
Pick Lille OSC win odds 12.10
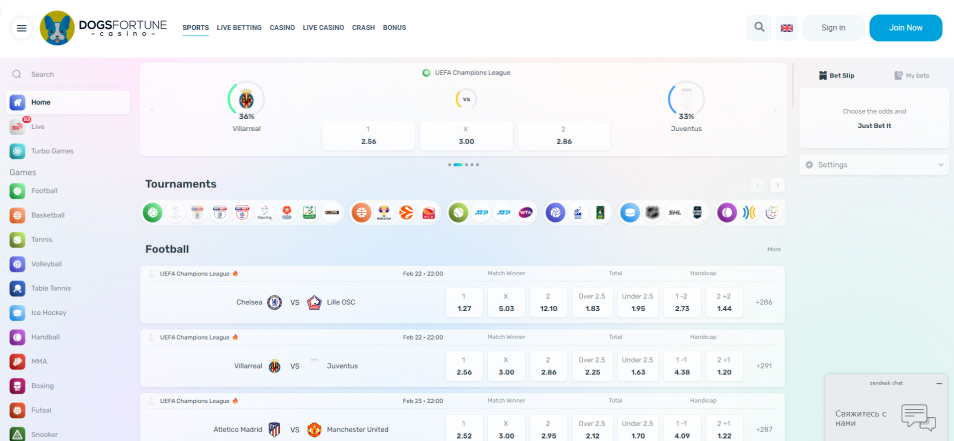coord(548,302)
